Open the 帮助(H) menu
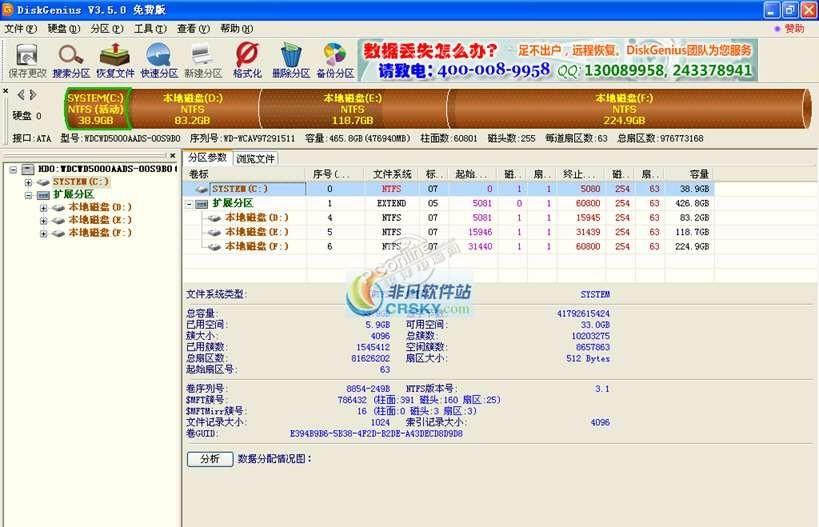819x527 pixels. [x=237, y=29]
